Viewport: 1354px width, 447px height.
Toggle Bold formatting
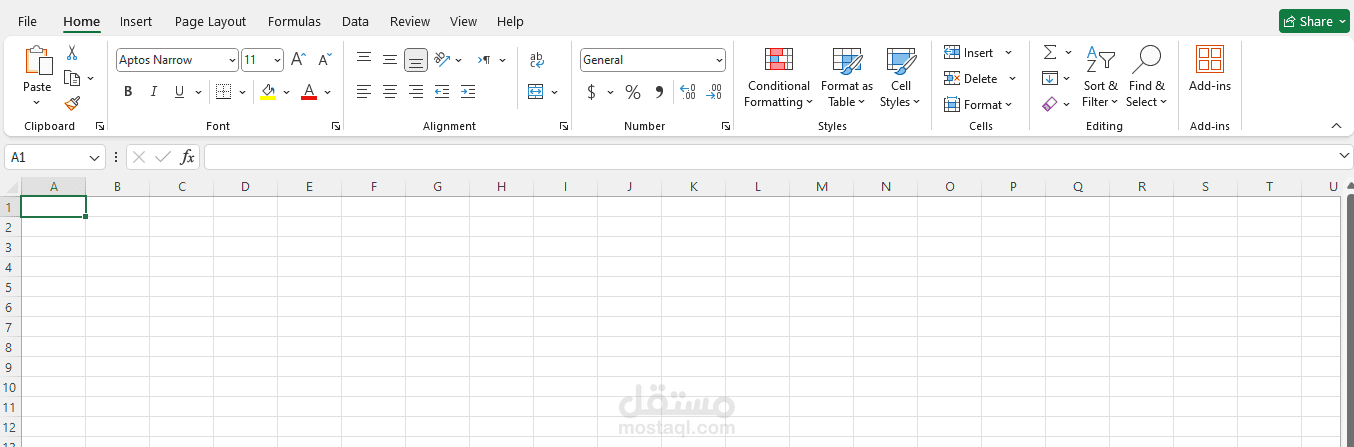128,92
